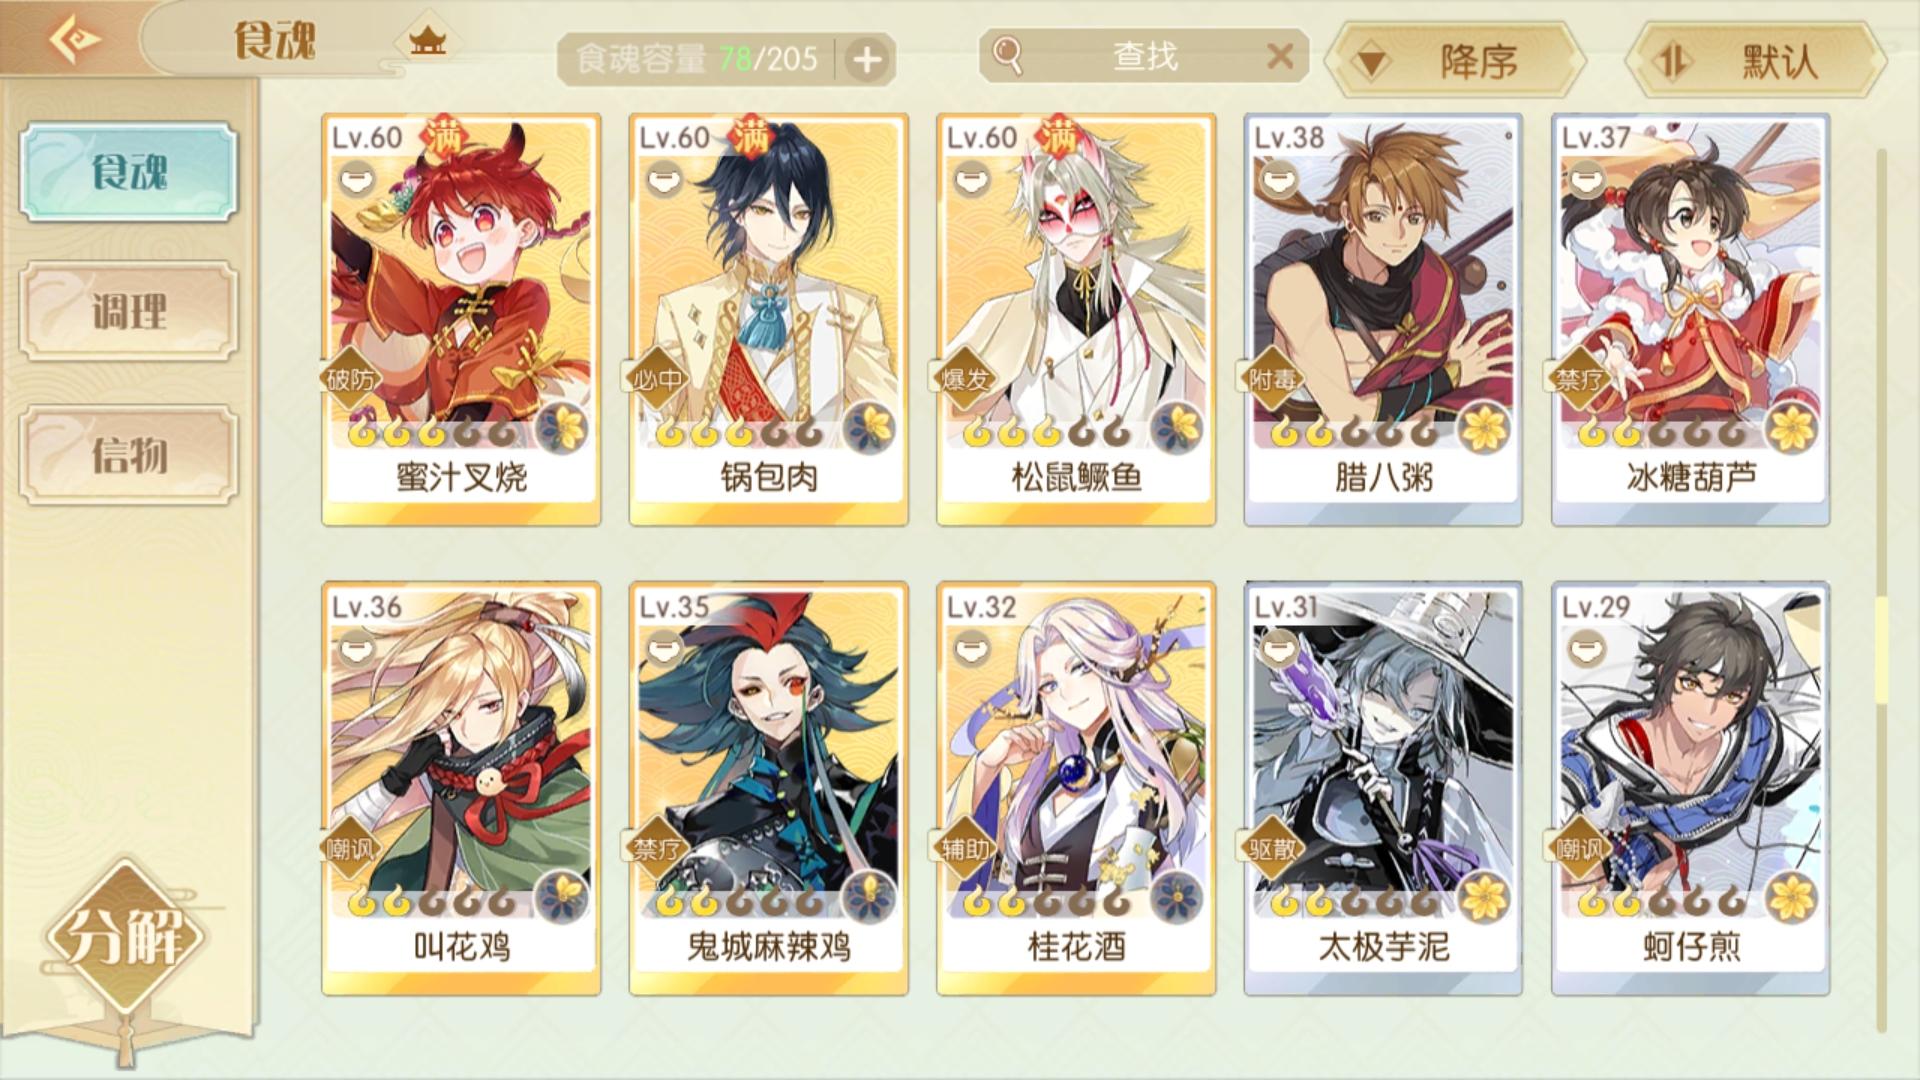Click the 驱散 tag on 太极芋泥
Viewport: 1920px width, 1080px height.
click(x=1272, y=849)
